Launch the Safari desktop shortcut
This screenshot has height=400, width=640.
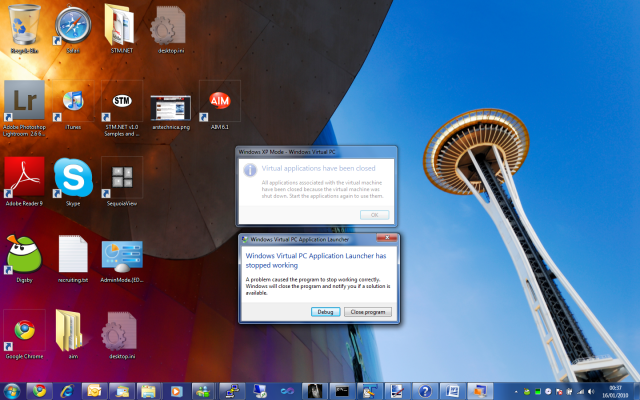73,29
